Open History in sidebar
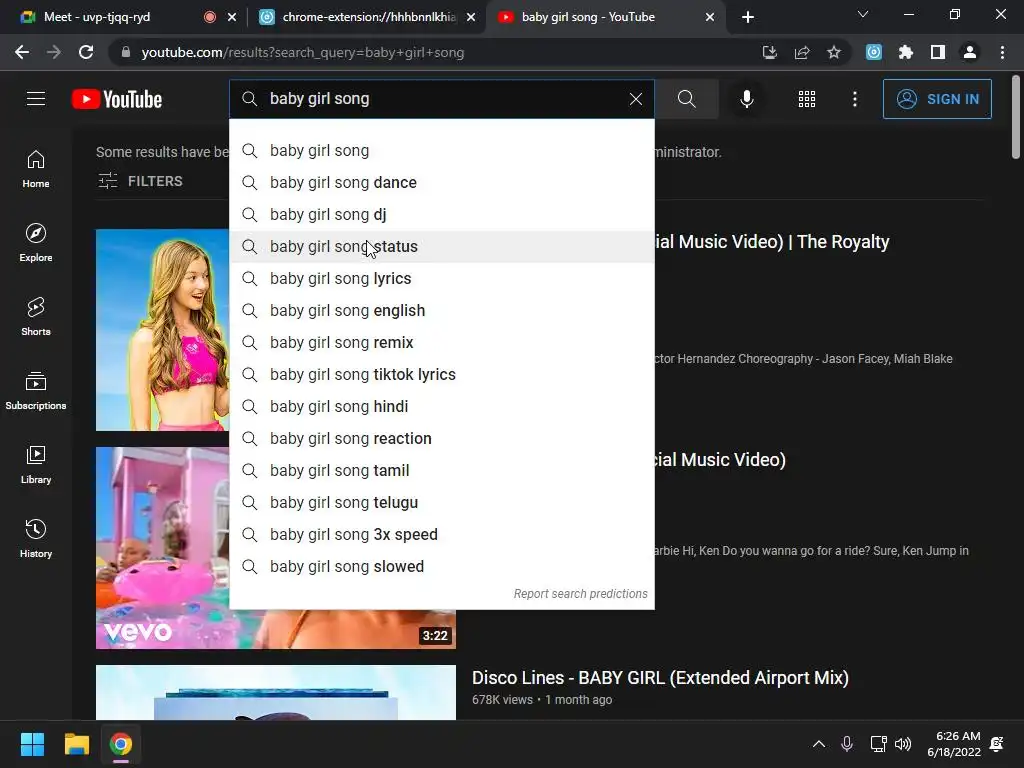Viewport: 1024px width, 768px height. (36, 539)
